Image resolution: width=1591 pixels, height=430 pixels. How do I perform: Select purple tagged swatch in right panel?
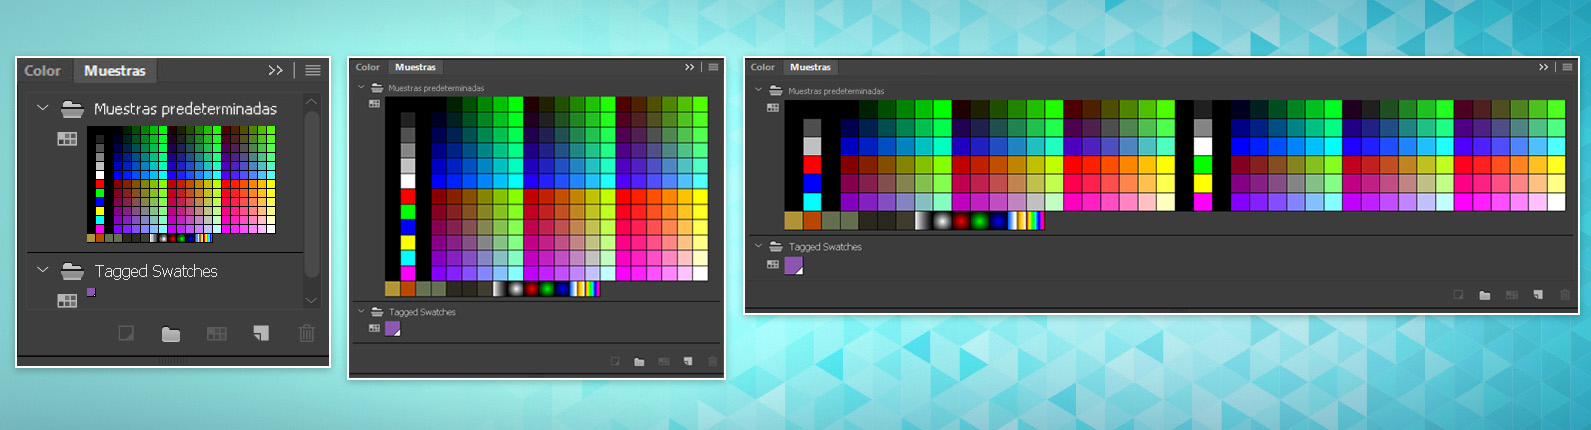(x=794, y=265)
